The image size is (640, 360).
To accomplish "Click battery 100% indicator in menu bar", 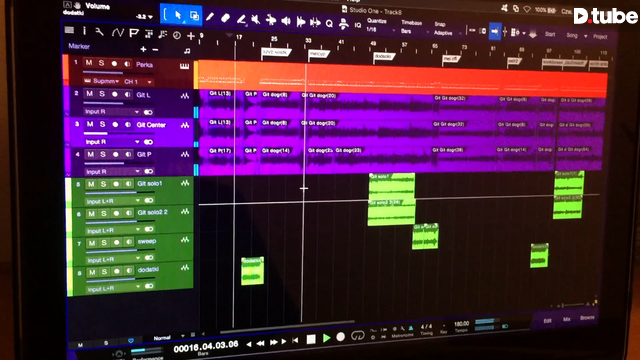I will [546, 10].
